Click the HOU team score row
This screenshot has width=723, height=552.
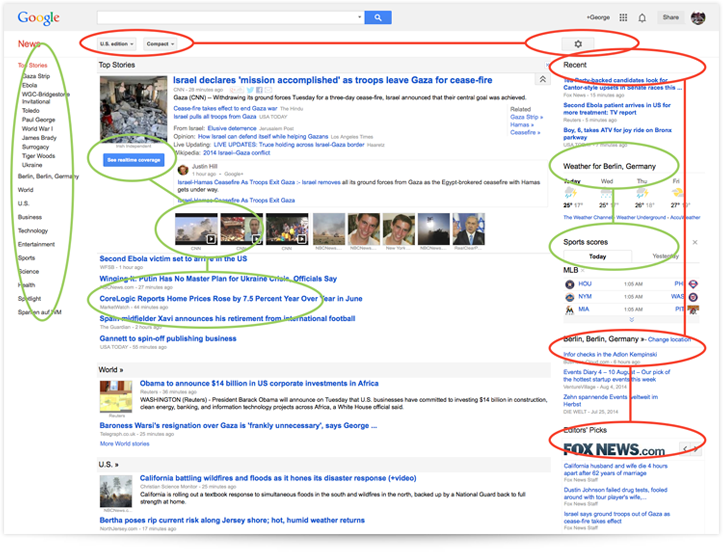[631, 284]
